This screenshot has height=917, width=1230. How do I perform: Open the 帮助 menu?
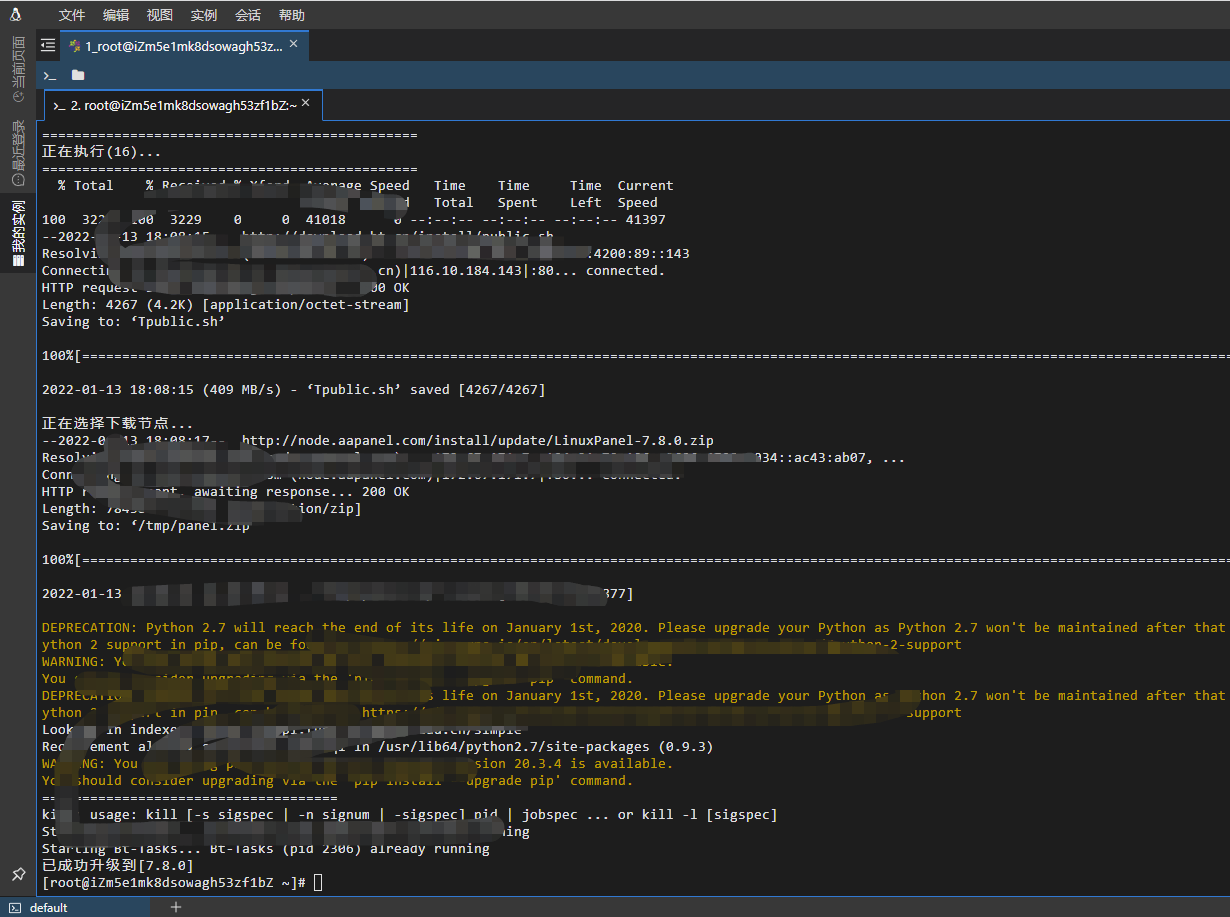pos(292,15)
